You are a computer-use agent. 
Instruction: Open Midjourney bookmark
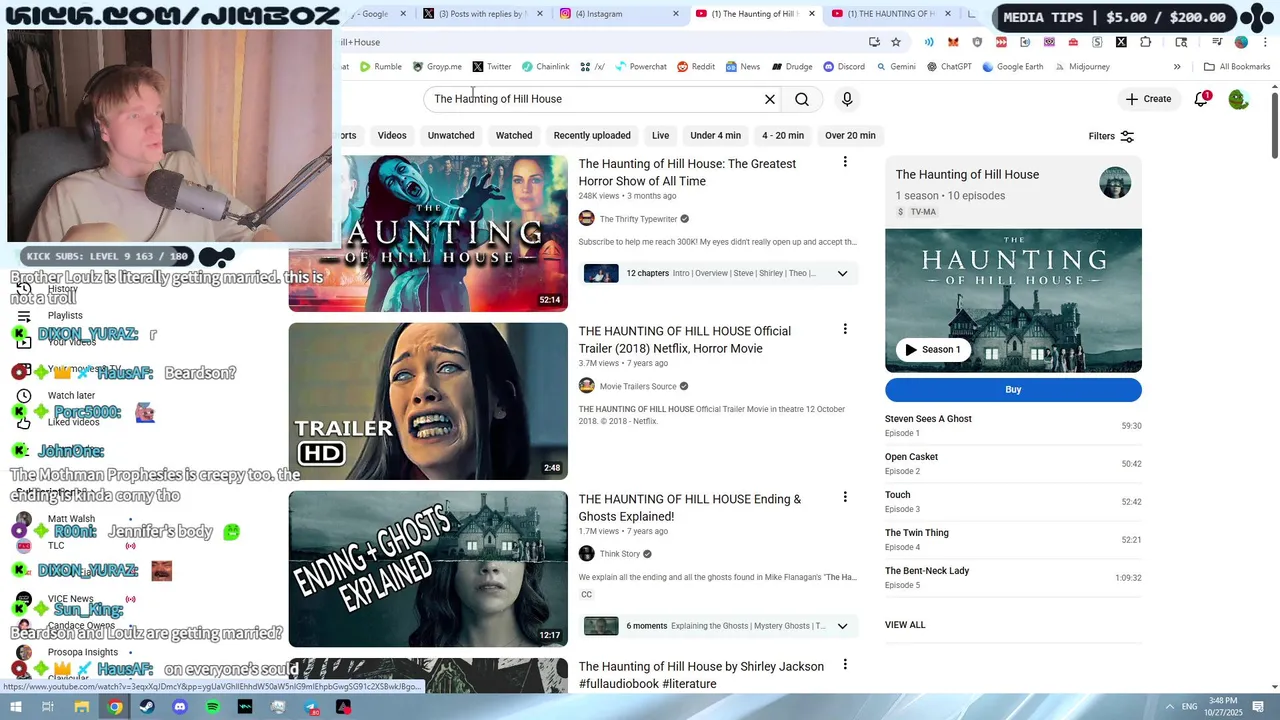pos(1081,67)
